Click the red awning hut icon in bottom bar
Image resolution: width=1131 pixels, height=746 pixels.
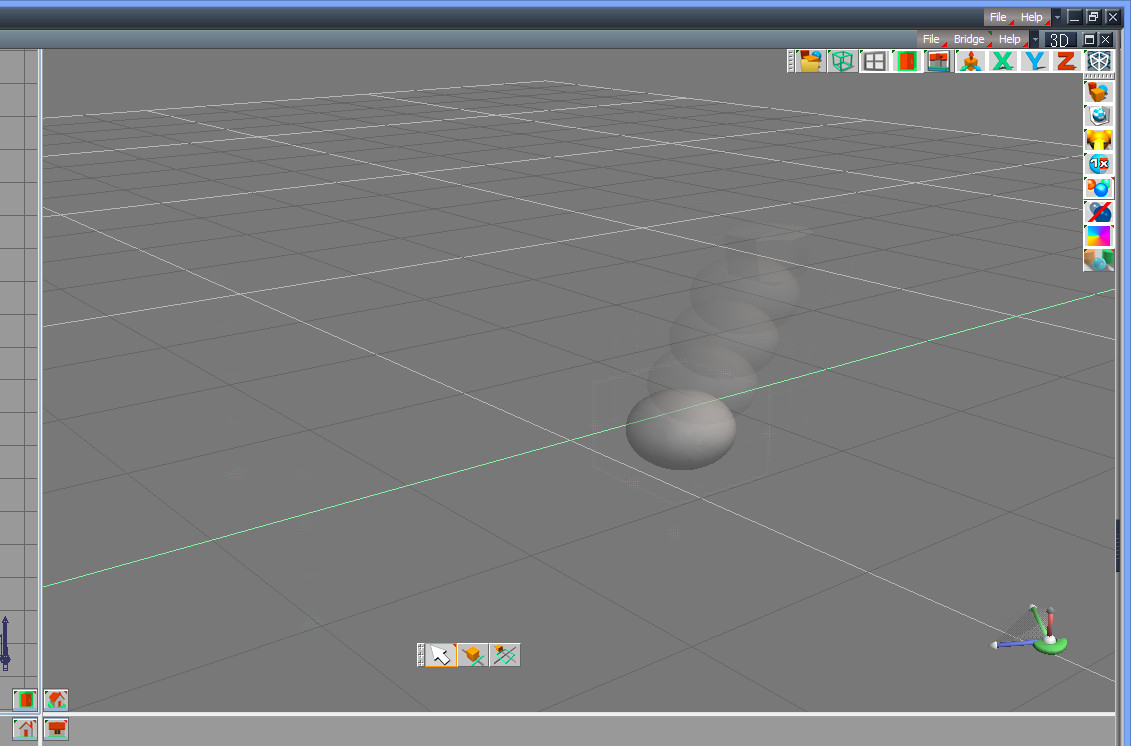pos(56,729)
